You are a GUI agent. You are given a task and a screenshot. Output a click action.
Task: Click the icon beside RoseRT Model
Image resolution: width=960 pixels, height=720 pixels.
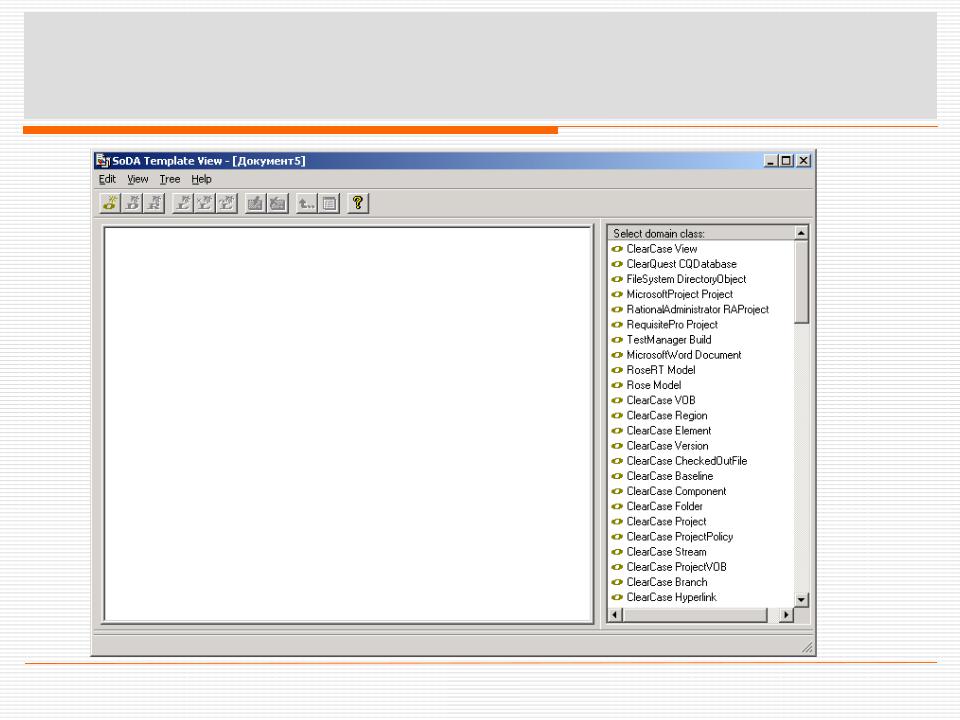click(617, 370)
